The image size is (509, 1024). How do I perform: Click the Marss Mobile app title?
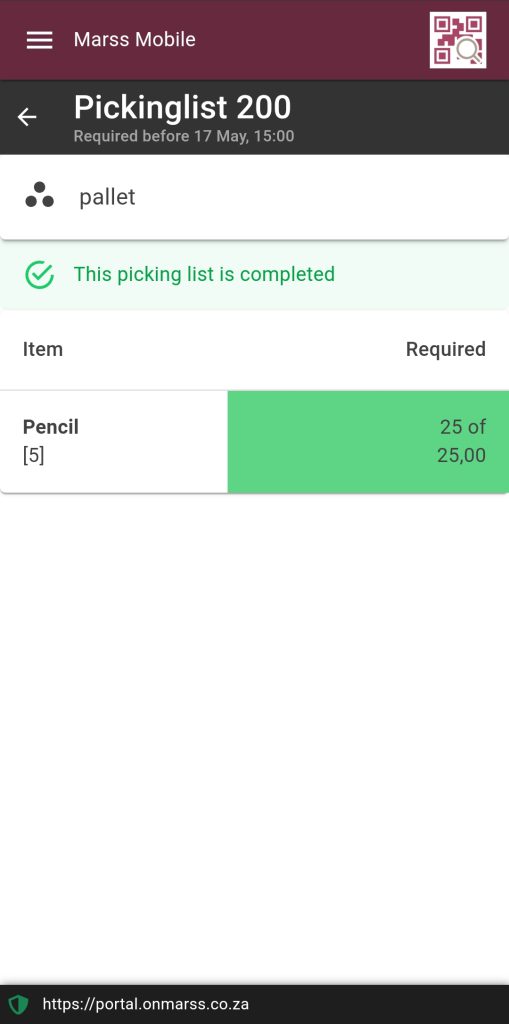[x=135, y=40]
